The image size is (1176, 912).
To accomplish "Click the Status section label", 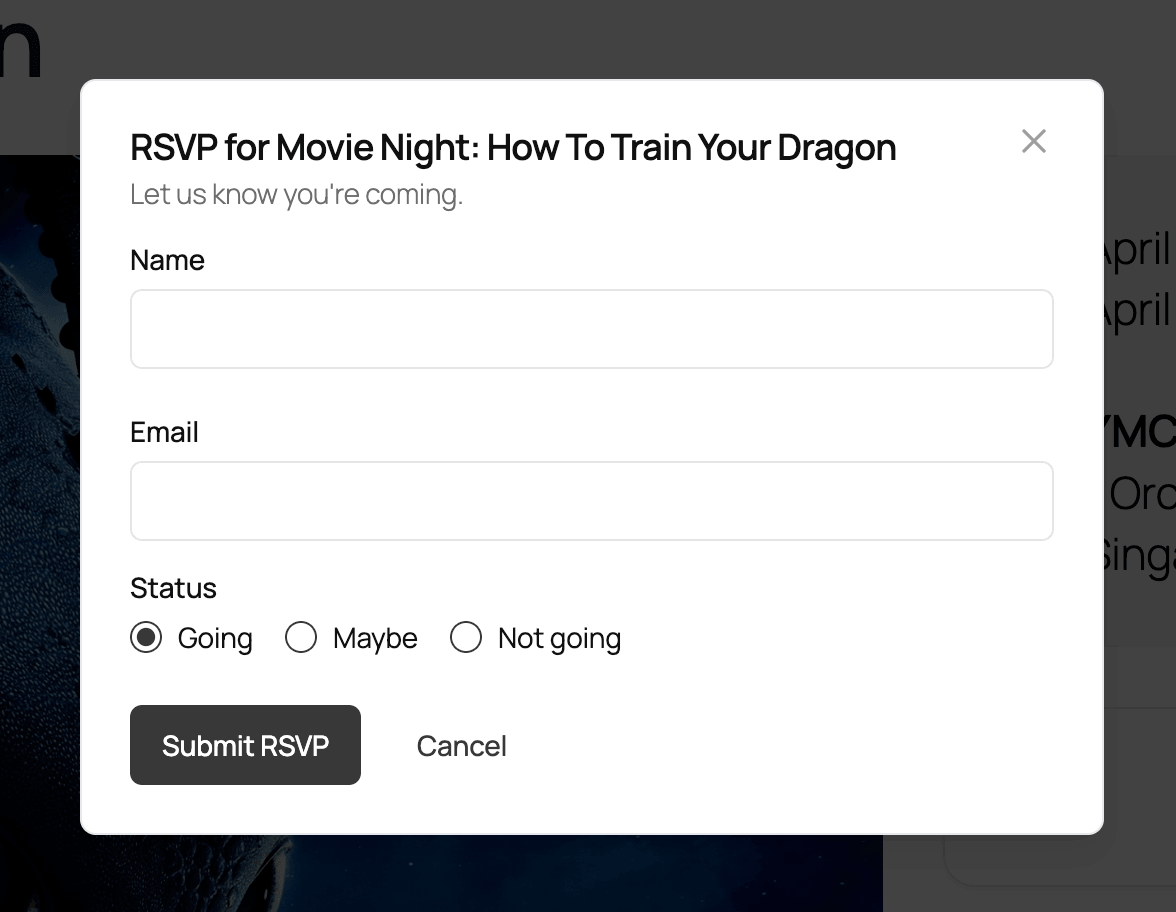I will (172, 588).
